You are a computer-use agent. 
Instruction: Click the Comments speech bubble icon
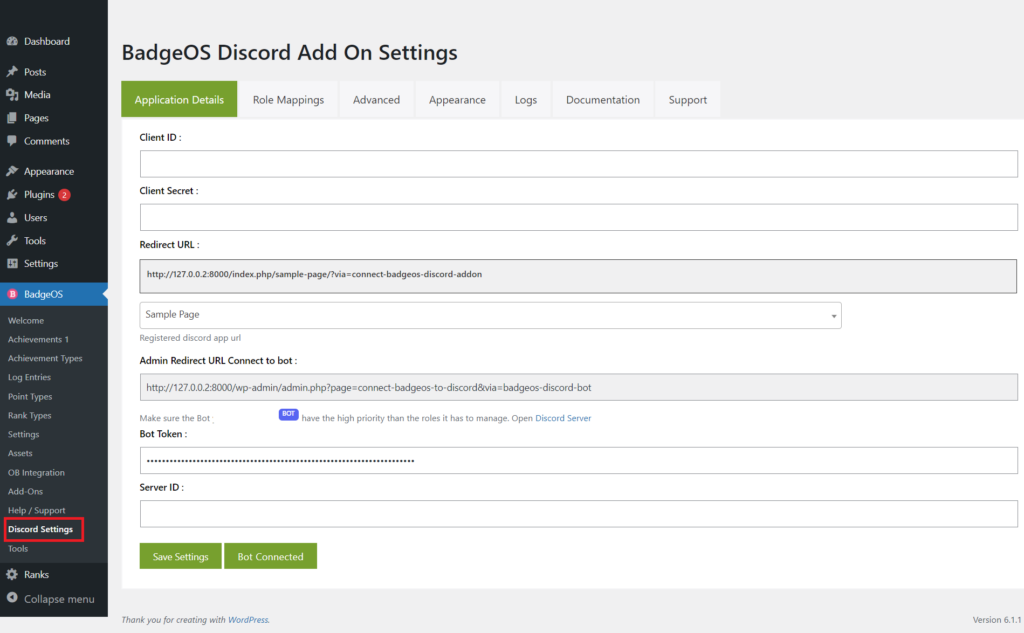tap(12, 141)
